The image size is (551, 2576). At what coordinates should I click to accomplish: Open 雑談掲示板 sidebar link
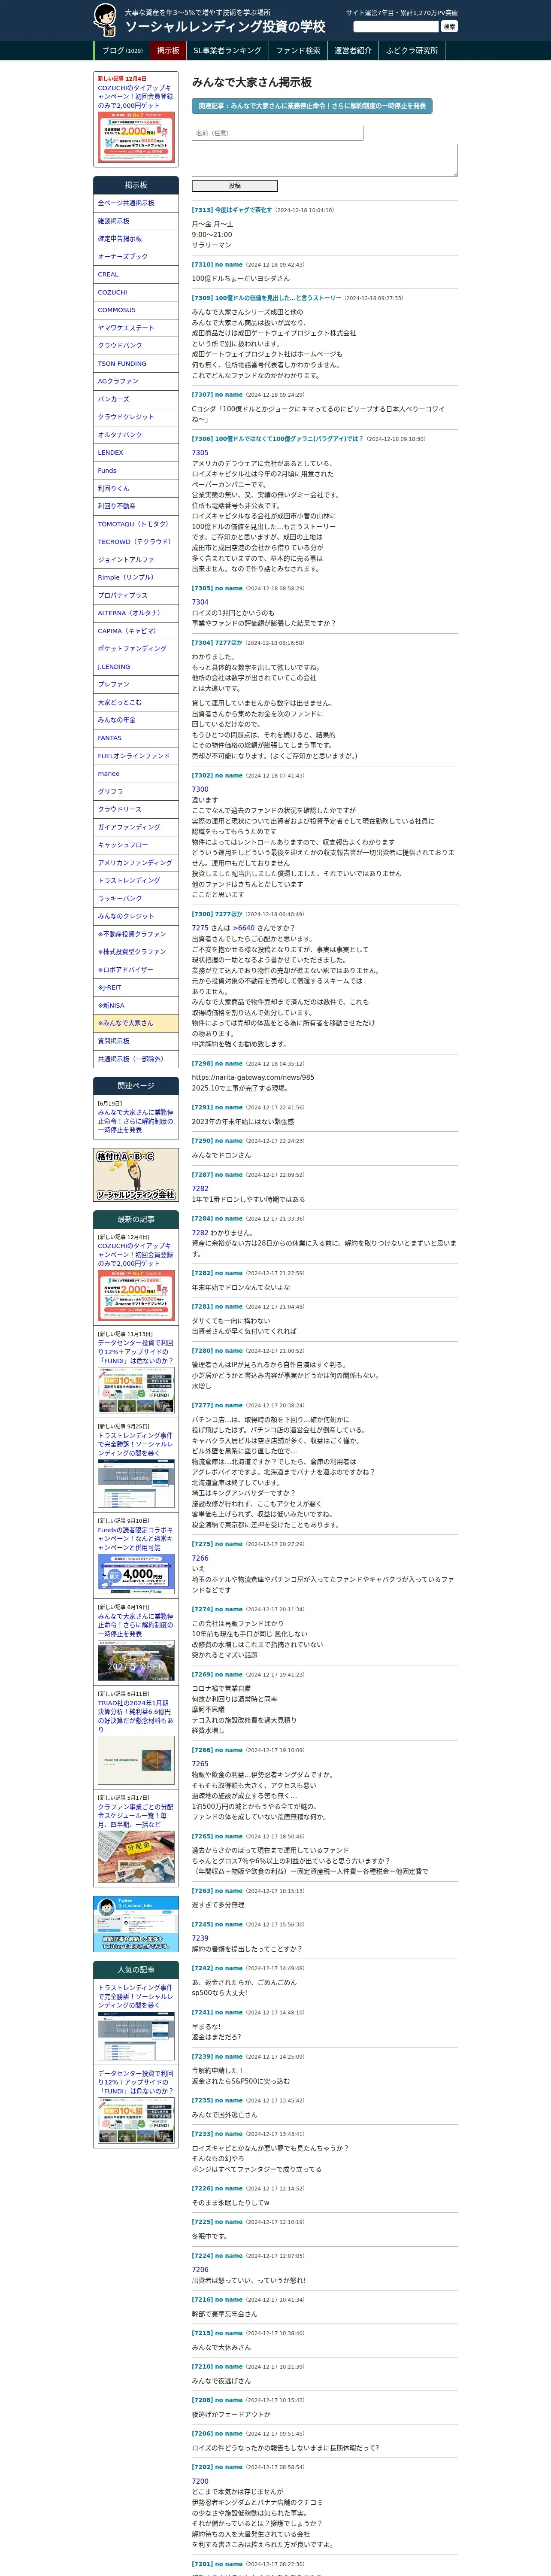pos(136,221)
